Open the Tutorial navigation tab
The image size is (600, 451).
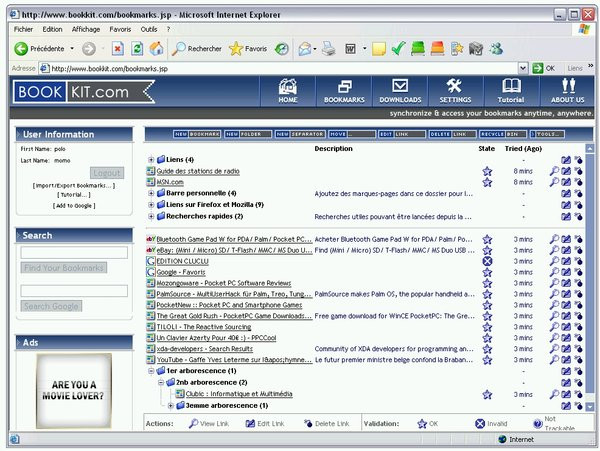[x=511, y=91]
